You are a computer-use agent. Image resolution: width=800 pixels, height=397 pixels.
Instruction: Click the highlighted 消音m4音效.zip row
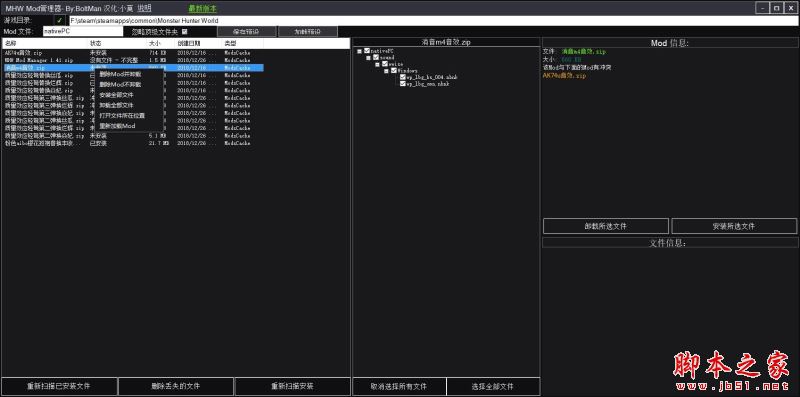coord(133,67)
